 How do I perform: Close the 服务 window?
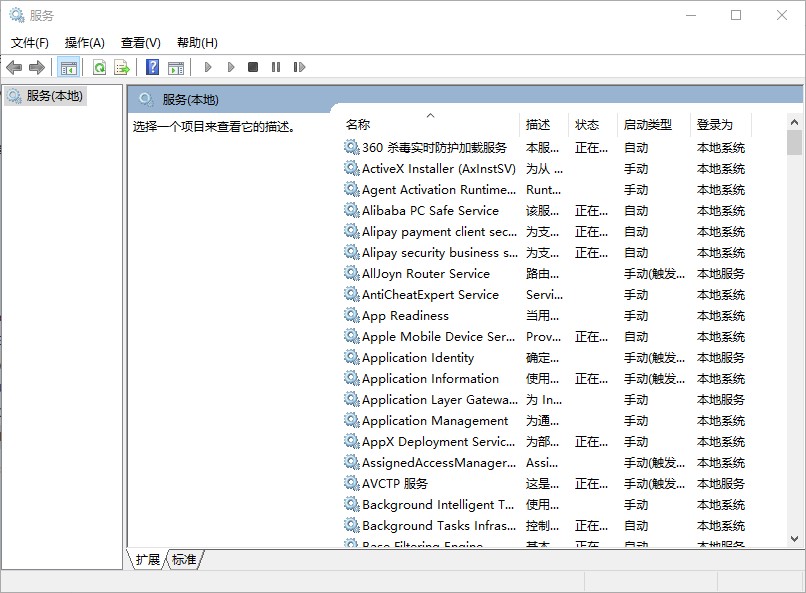coord(781,15)
